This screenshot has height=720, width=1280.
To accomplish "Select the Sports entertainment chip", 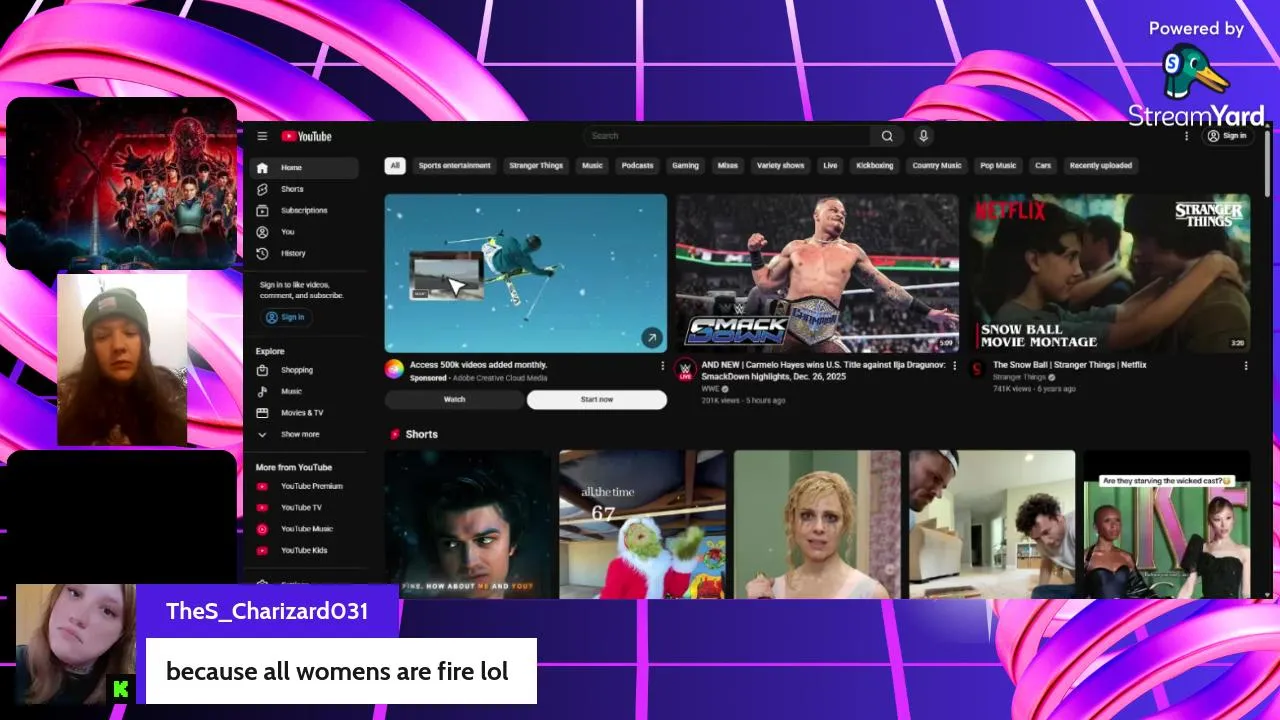I will (454, 166).
